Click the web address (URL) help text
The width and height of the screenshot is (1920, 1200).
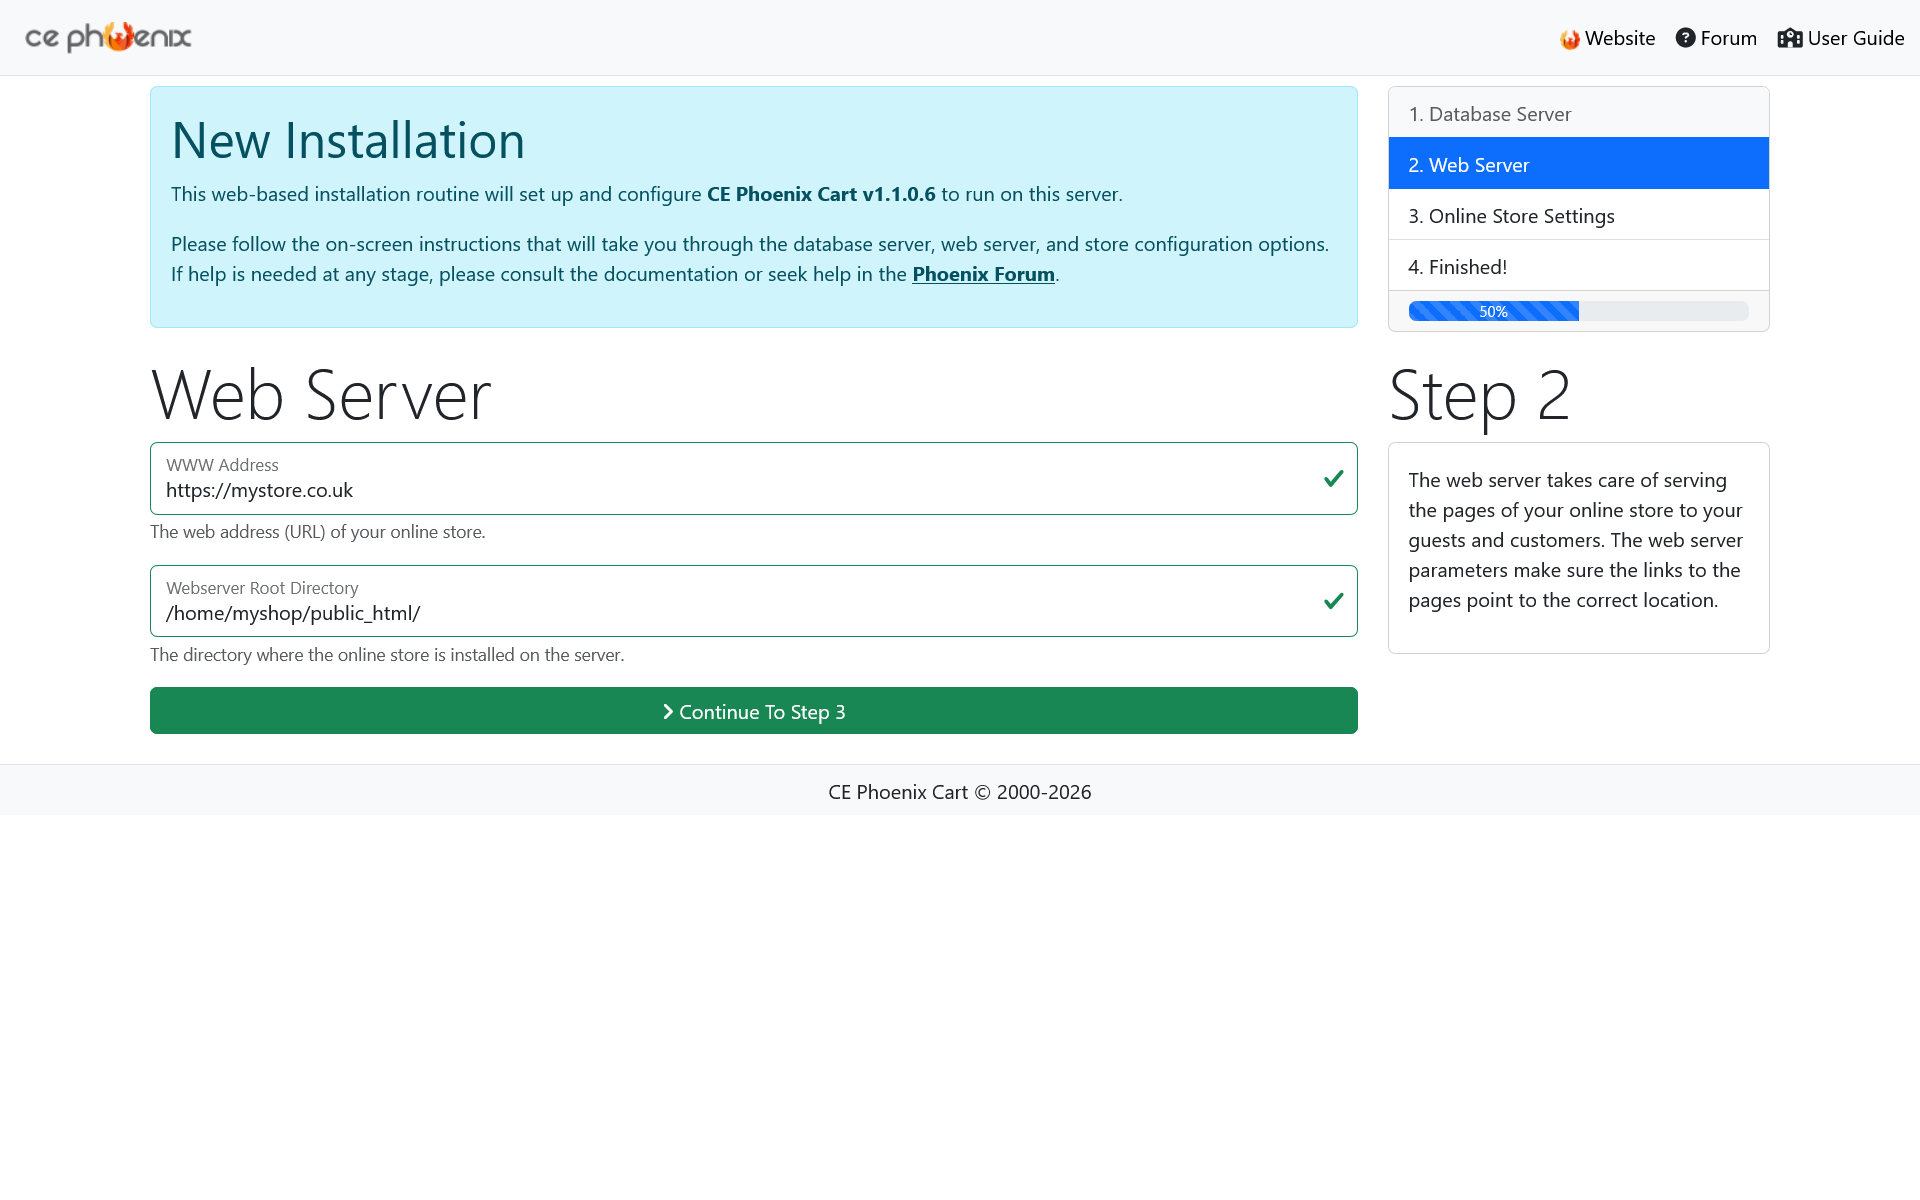318,532
